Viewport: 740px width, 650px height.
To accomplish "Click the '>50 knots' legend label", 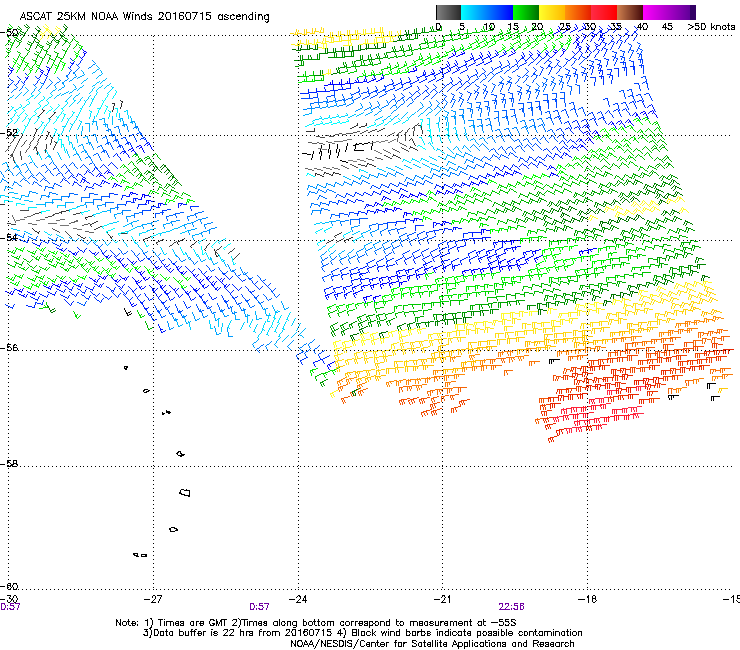I will click(x=711, y=27).
